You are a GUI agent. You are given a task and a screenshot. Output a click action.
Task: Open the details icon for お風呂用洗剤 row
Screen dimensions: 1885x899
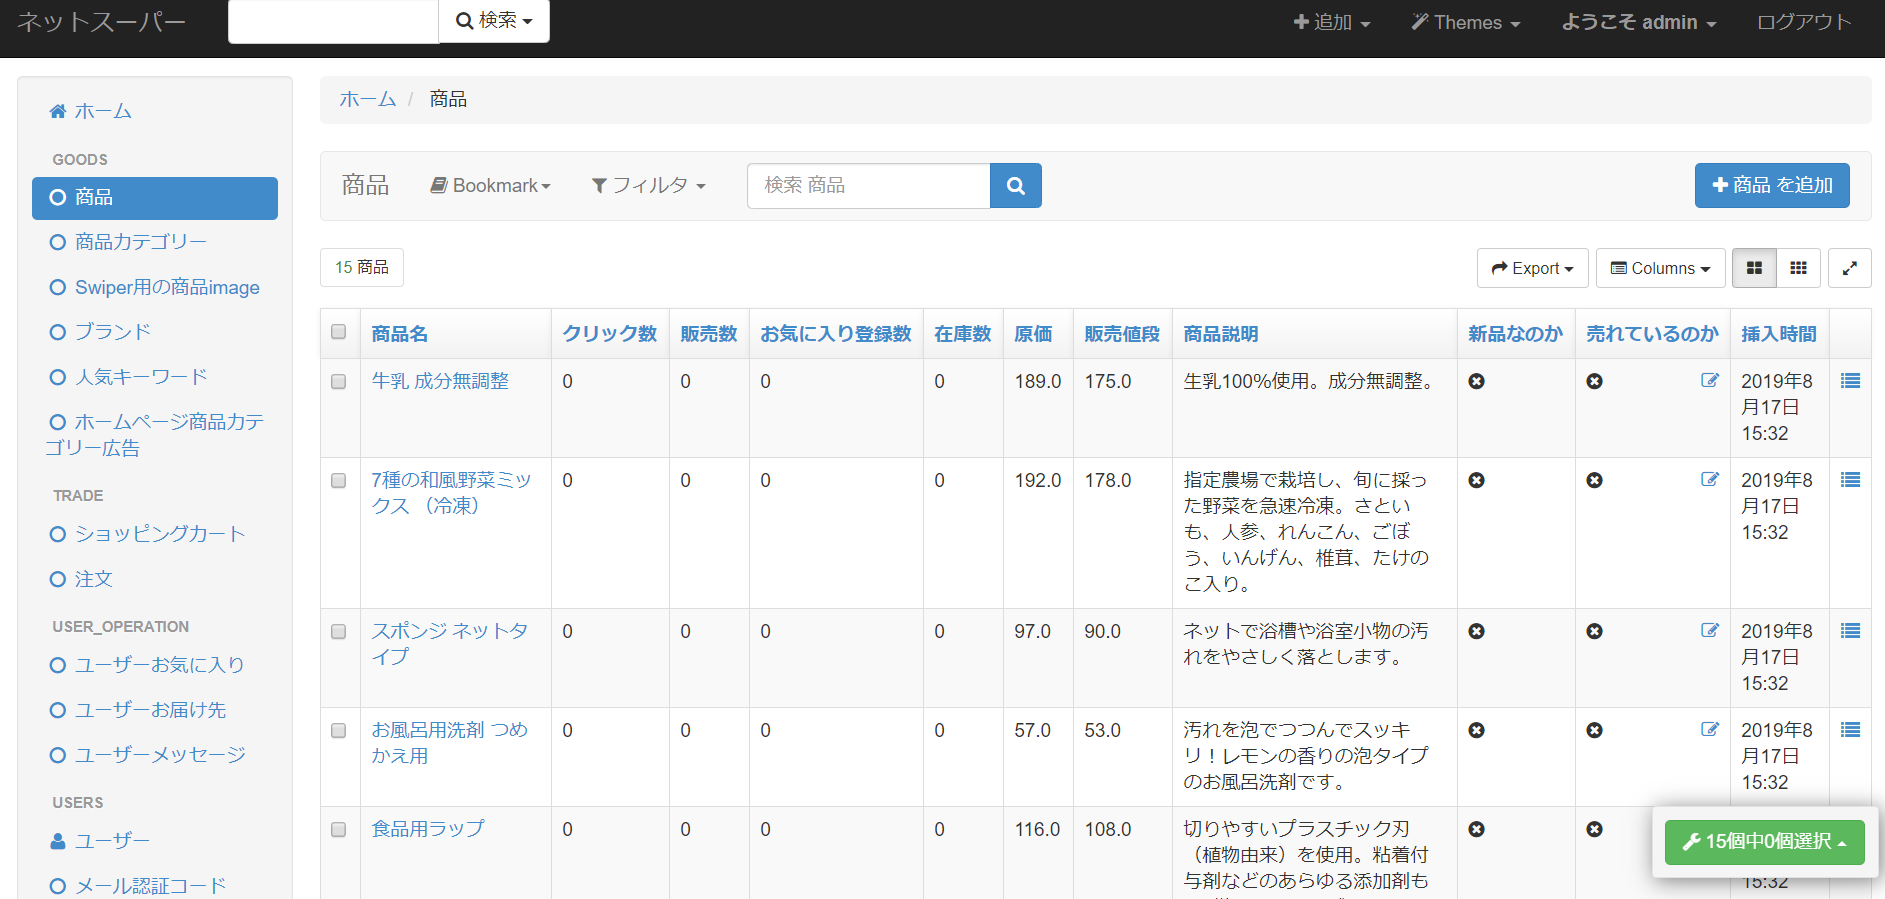click(1850, 730)
